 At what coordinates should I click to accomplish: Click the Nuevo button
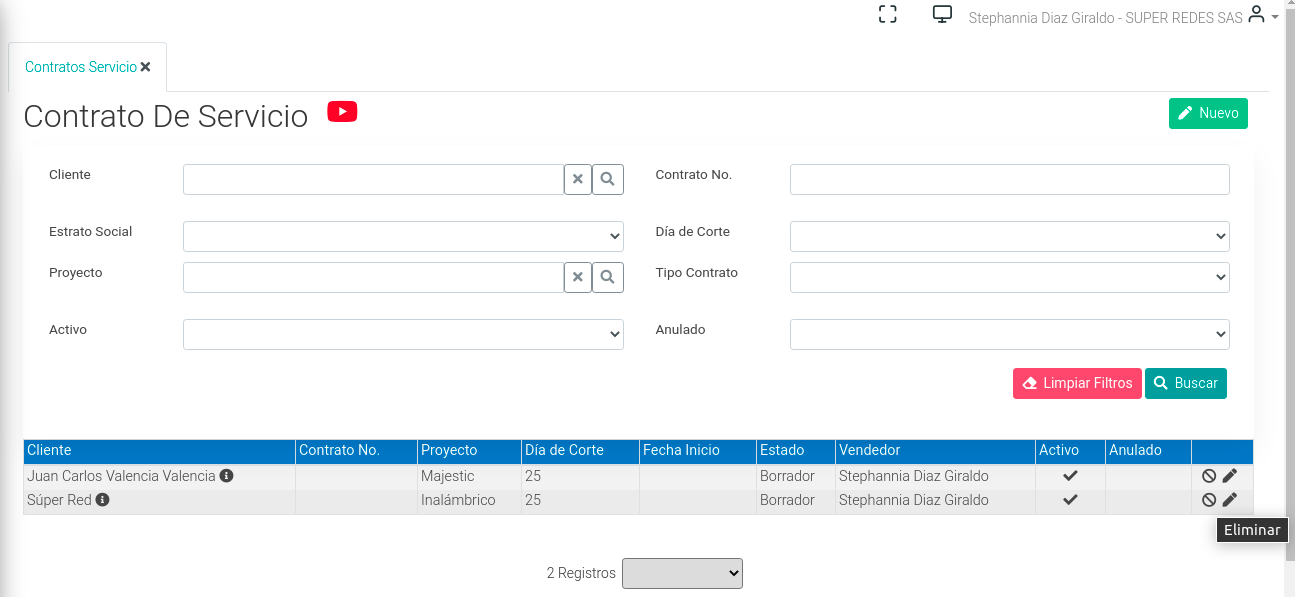tap(1208, 113)
